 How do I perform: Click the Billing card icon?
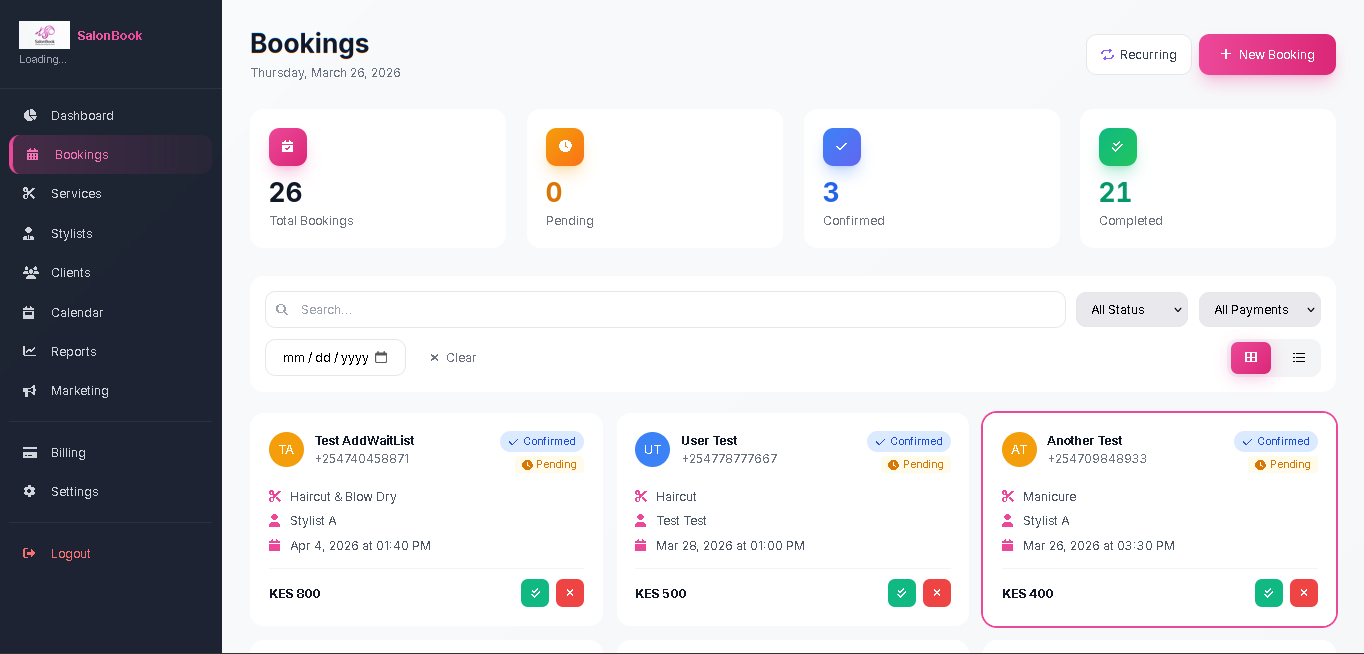click(x=30, y=452)
